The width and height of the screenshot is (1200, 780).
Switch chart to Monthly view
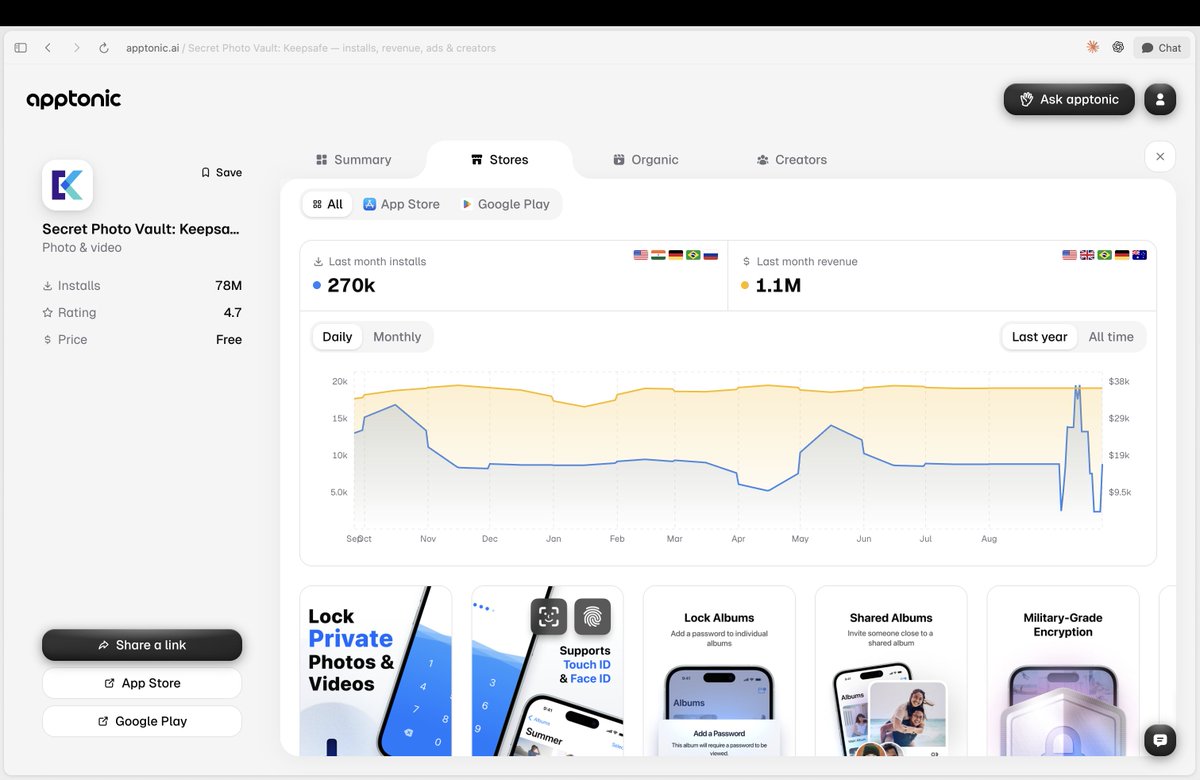tap(397, 337)
